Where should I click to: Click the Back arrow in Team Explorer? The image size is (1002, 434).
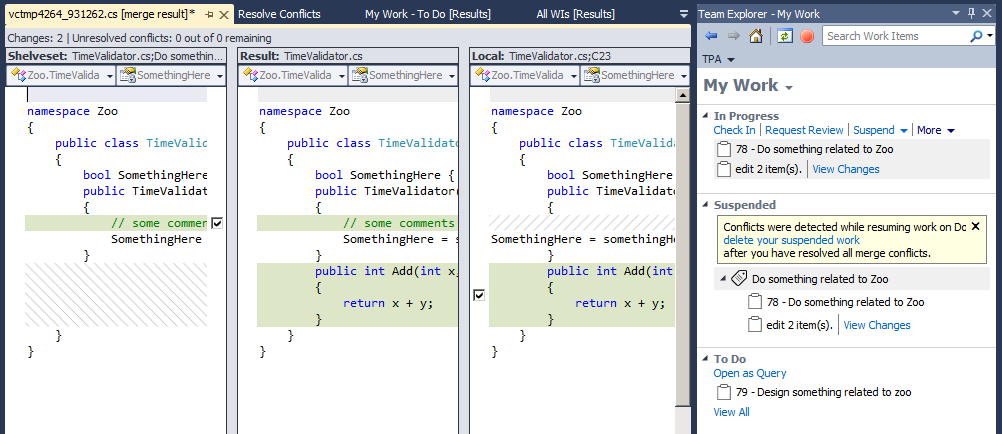(x=711, y=36)
